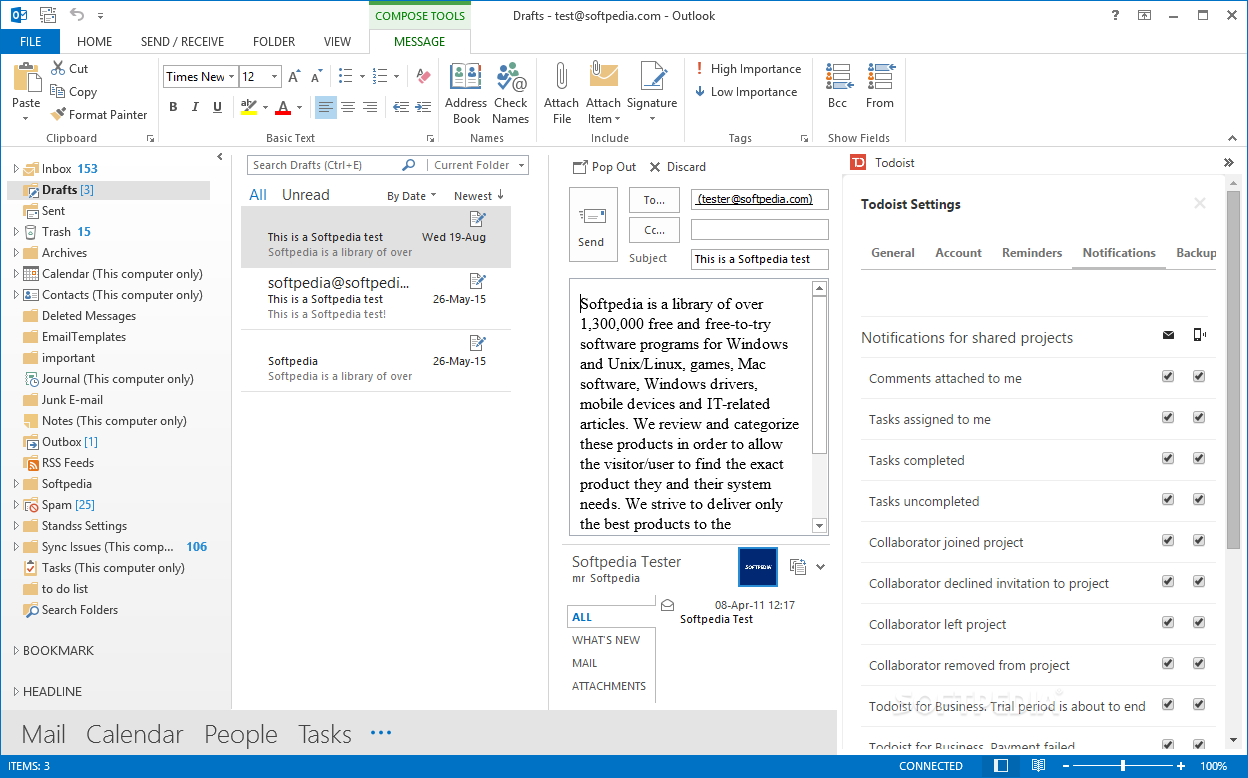The width and height of the screenshot is (1248, 778).
Task: Switch to Calendar in navigation bar
Action: pos(135,734)
